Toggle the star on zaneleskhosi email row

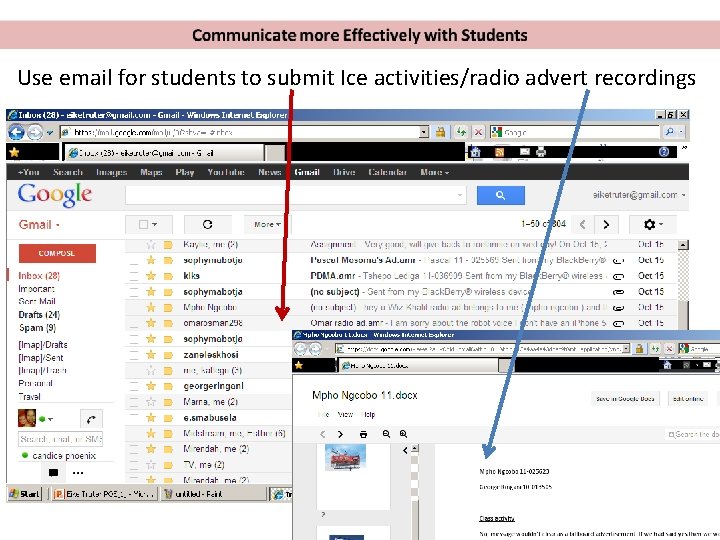click(x=151, y=354)
